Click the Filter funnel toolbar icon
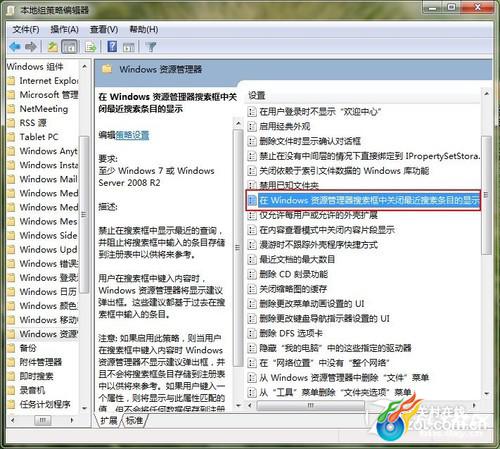The height and width of the screenshot is (449, 500). tap(151, 47)
